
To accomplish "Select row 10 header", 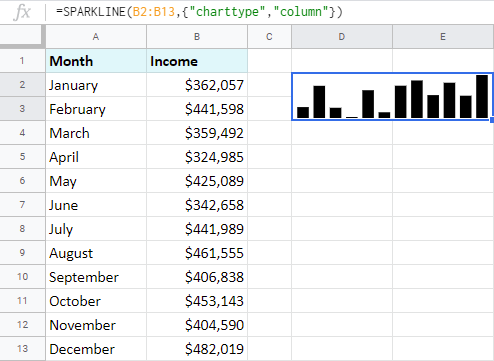I will pos(22,277).
